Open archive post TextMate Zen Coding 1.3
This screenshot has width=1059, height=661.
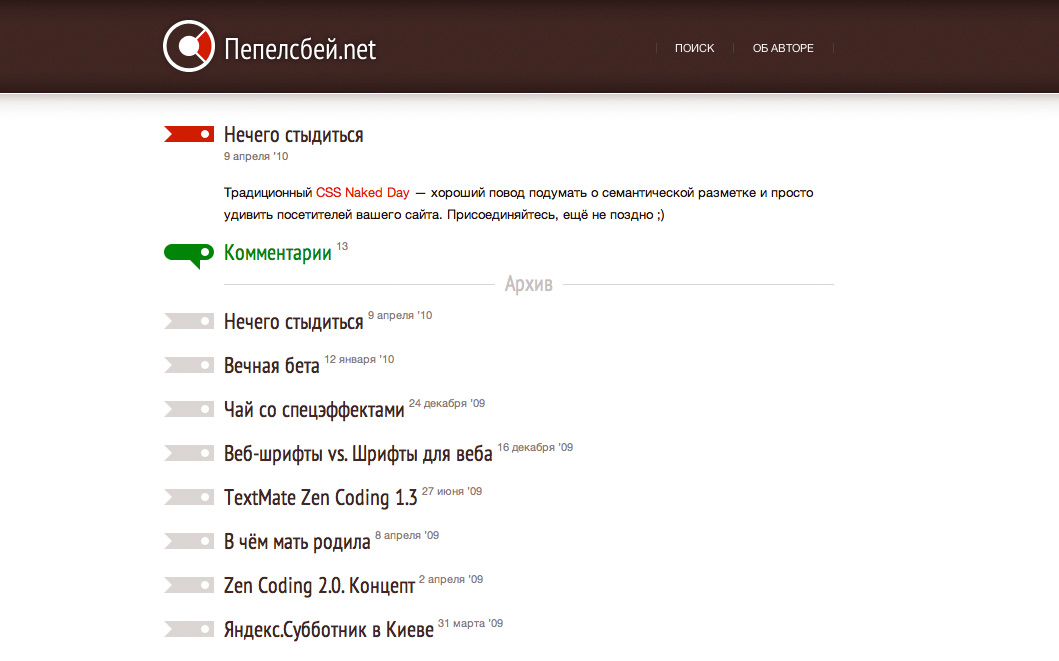(x=320, y=498)
